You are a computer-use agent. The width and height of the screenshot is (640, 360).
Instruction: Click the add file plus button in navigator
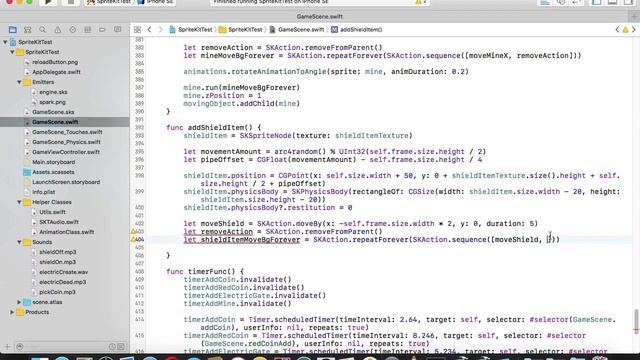pos(7,347)
